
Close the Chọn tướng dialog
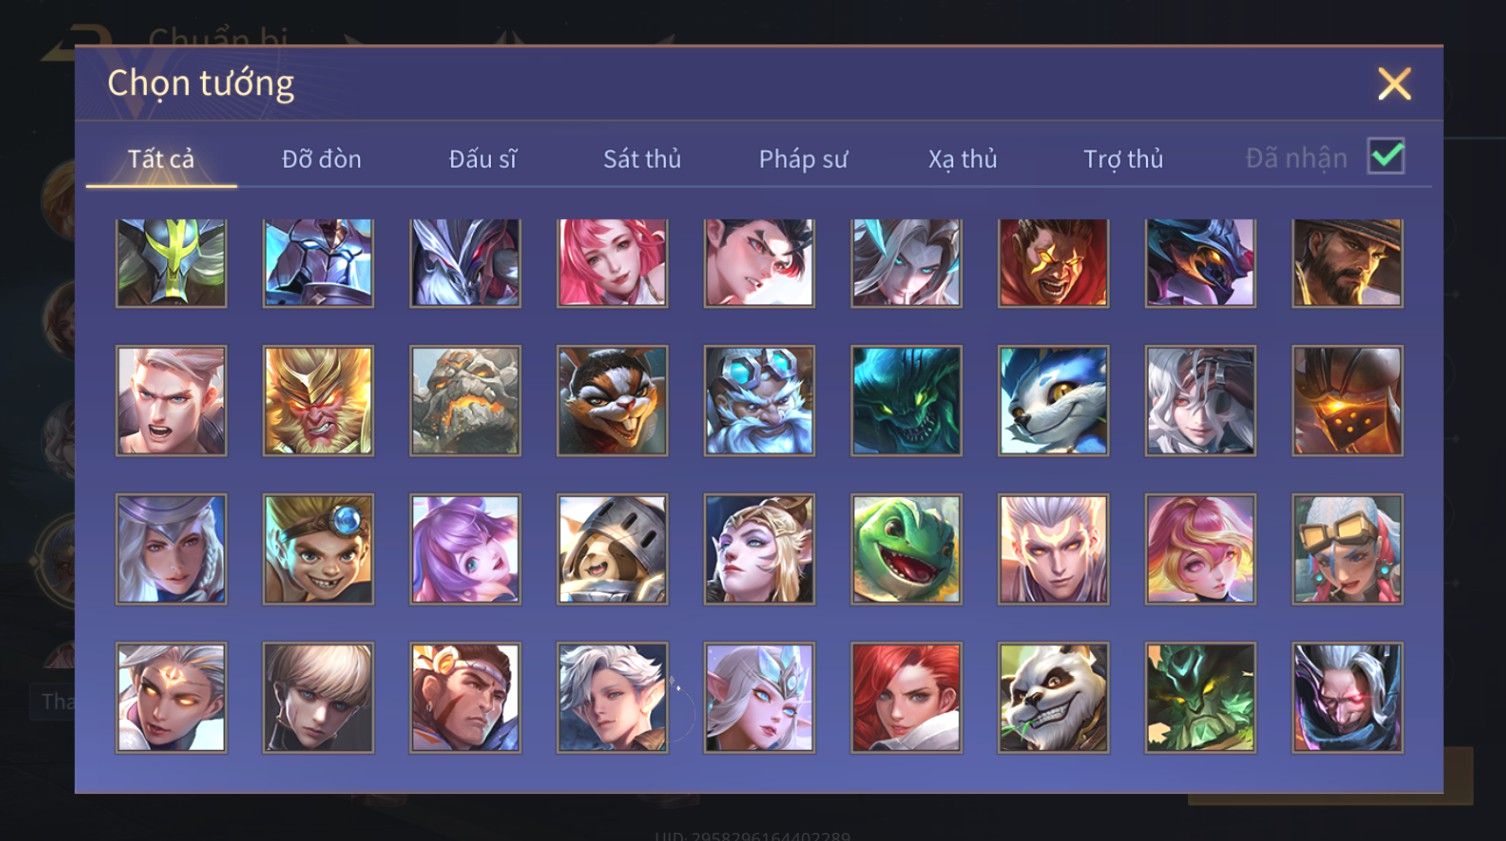(1394, 84)
